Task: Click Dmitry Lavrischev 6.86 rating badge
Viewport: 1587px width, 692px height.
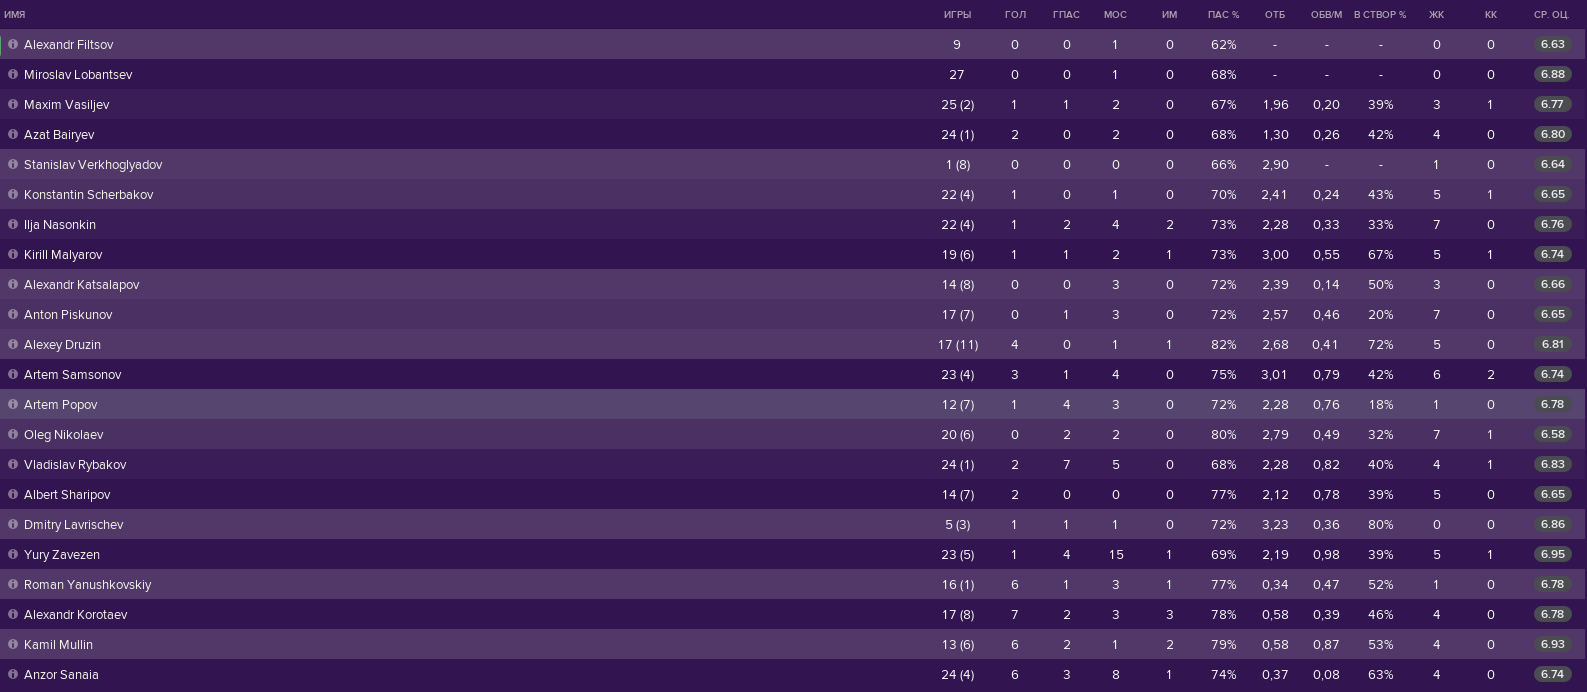Action: (x=1552, y=525)
